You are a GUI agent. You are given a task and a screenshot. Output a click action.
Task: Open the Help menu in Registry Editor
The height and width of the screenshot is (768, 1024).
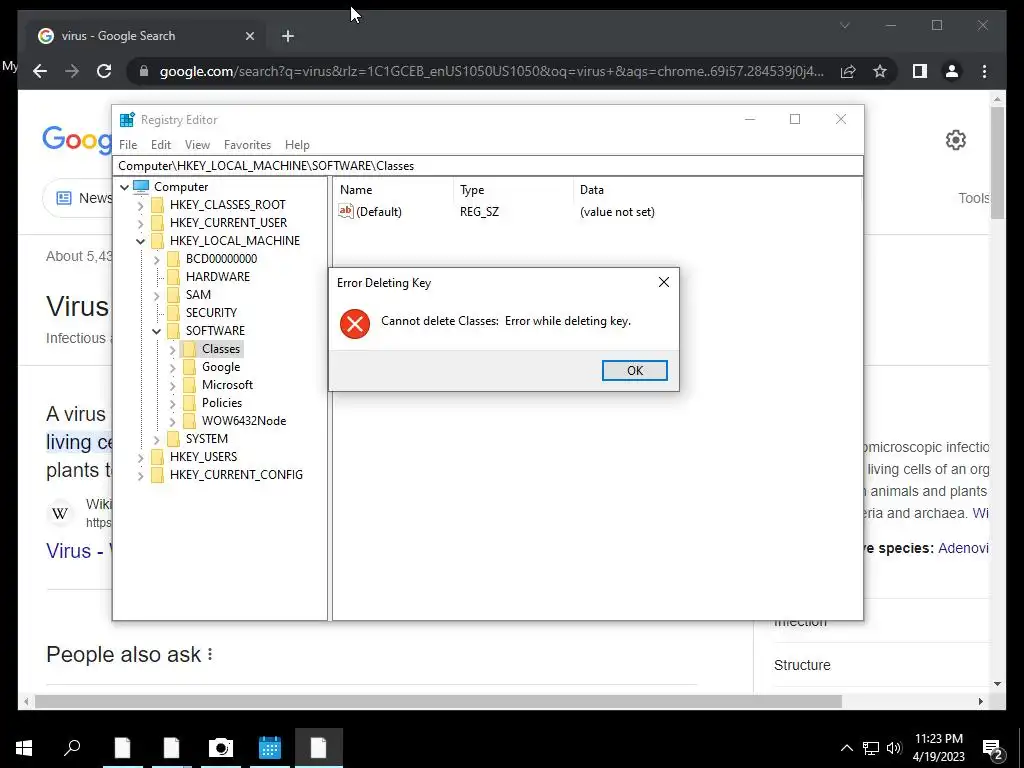pyautogui.click(x=297, y=145)
